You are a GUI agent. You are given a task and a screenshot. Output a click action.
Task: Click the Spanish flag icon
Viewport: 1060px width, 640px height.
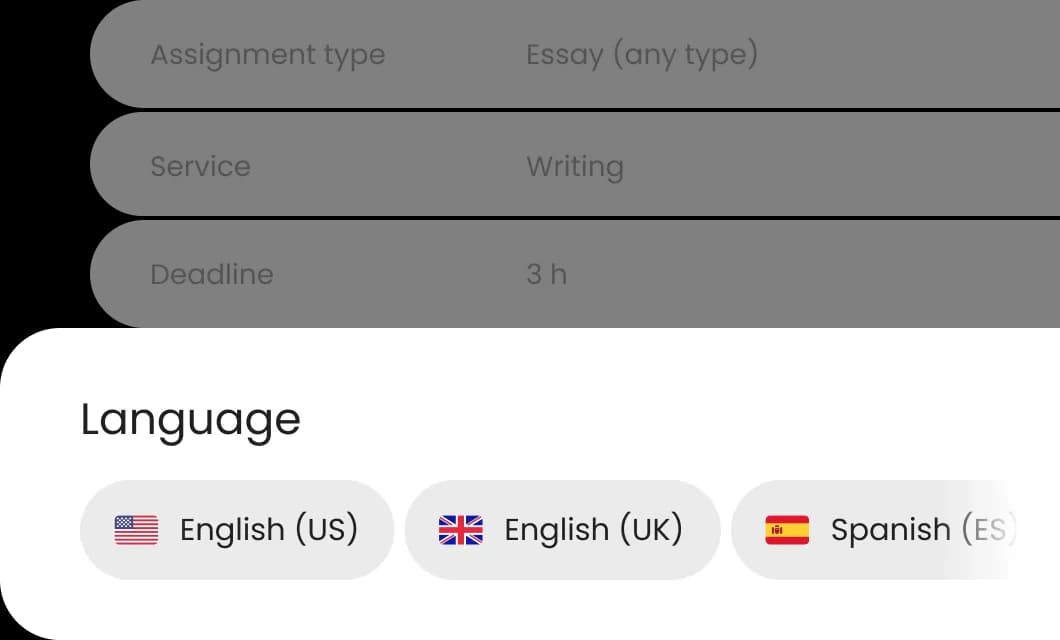[787, 530]
